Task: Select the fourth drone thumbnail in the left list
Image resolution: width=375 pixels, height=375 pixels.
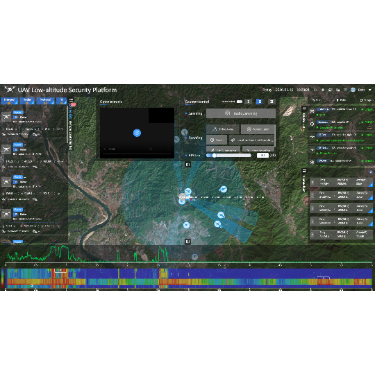Action: tap(6, 214)
